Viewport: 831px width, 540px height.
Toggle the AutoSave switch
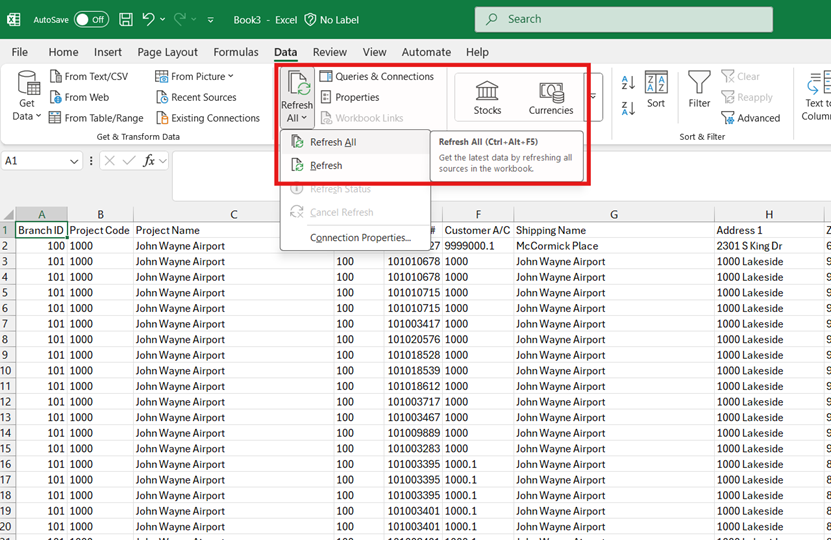tap(91, 20)
